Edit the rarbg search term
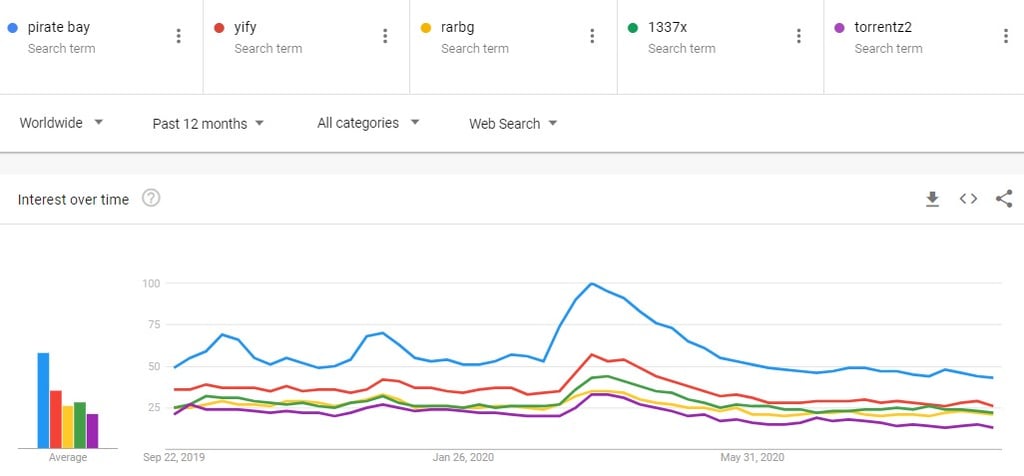 tap(457, 27)
